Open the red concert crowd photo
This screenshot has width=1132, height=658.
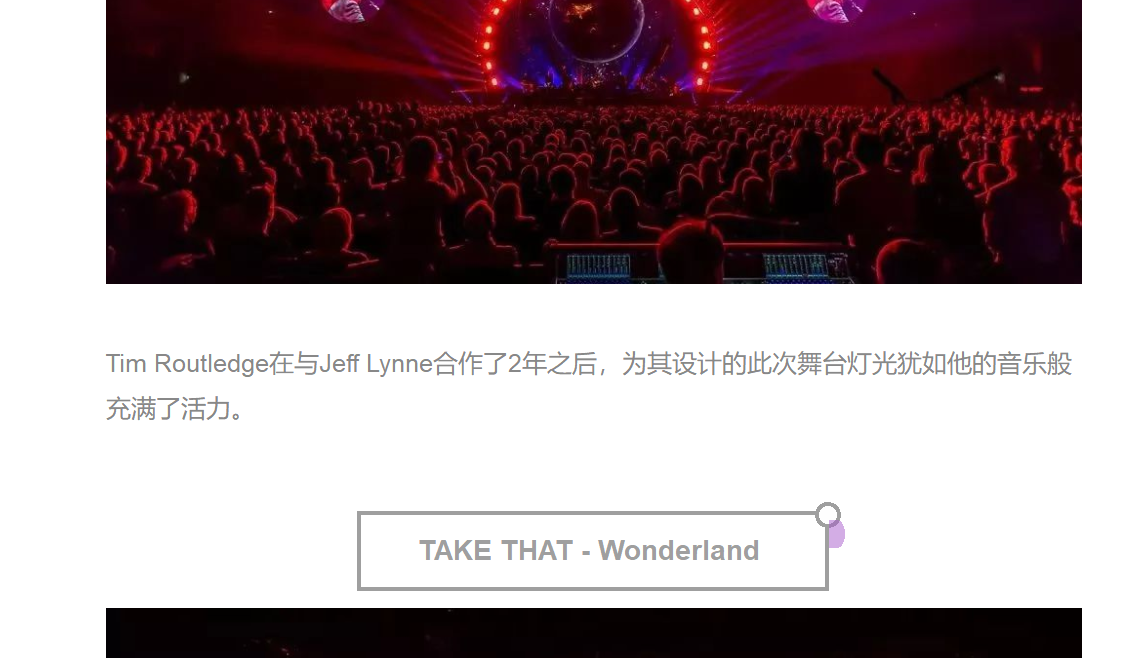(593, 142)
